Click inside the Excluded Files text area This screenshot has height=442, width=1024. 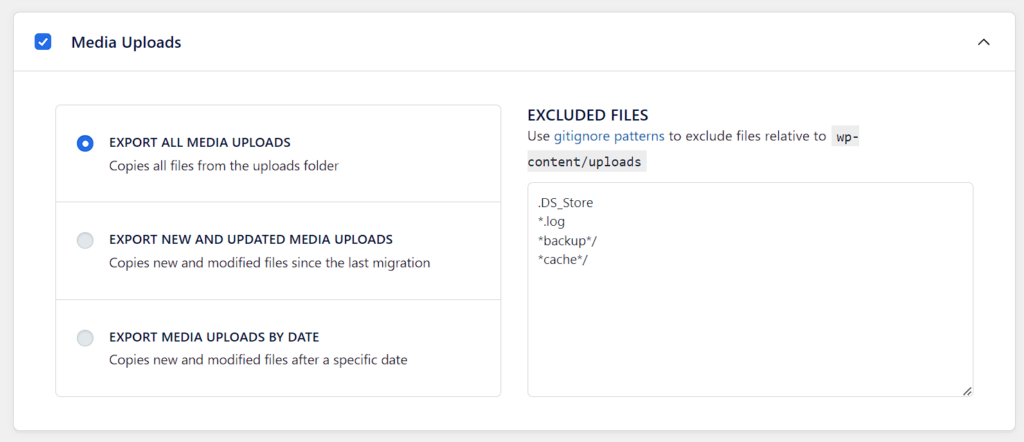pyautogui.click(x=750, y=330)
